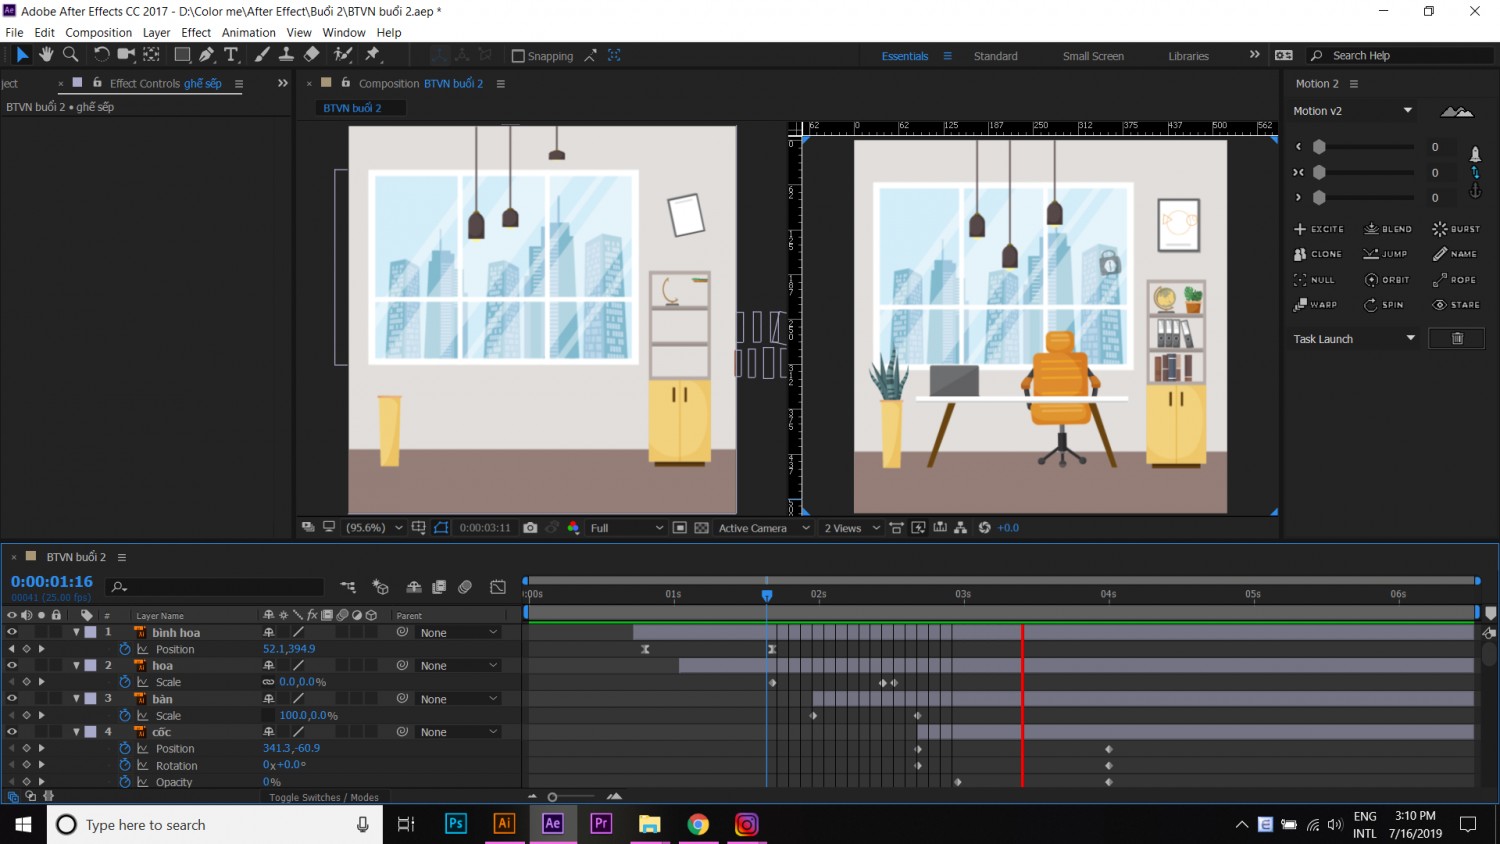Select the Rotation tool
1500x844 pixels.
pos(101,55)
